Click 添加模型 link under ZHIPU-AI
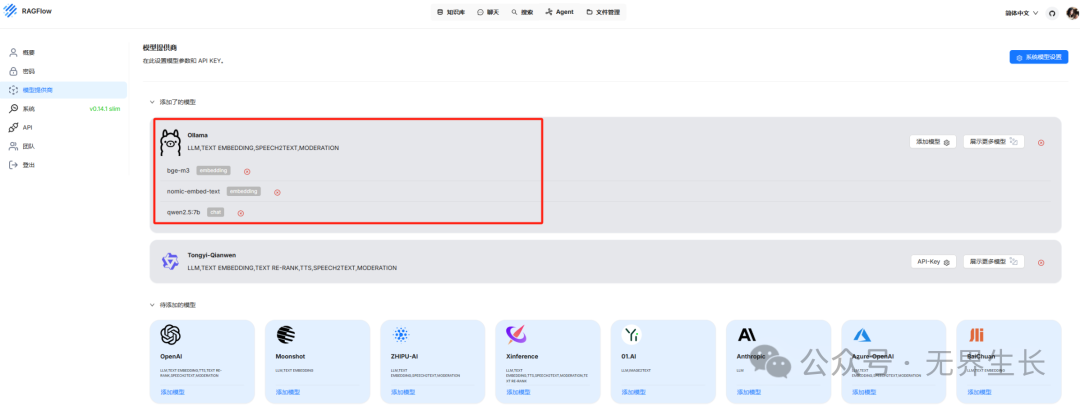The image size is (1080, 406). [x=403, y=392]
